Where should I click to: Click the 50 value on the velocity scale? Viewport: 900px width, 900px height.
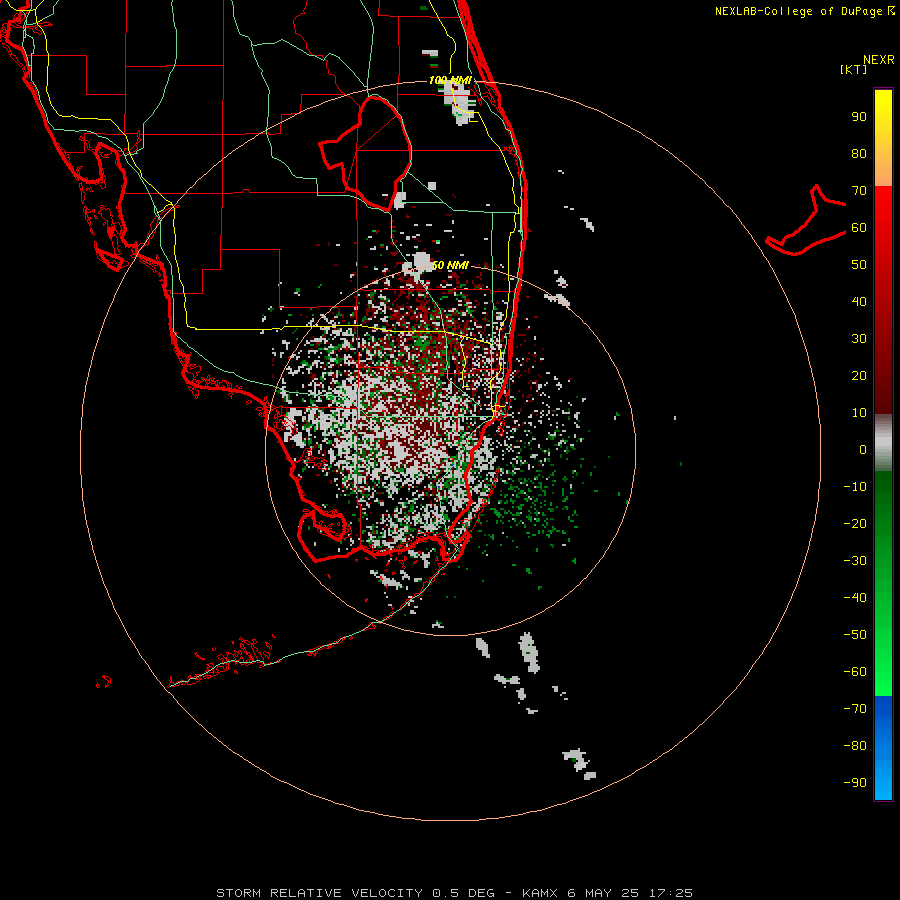pyautogui.click(x=859, y=265)
